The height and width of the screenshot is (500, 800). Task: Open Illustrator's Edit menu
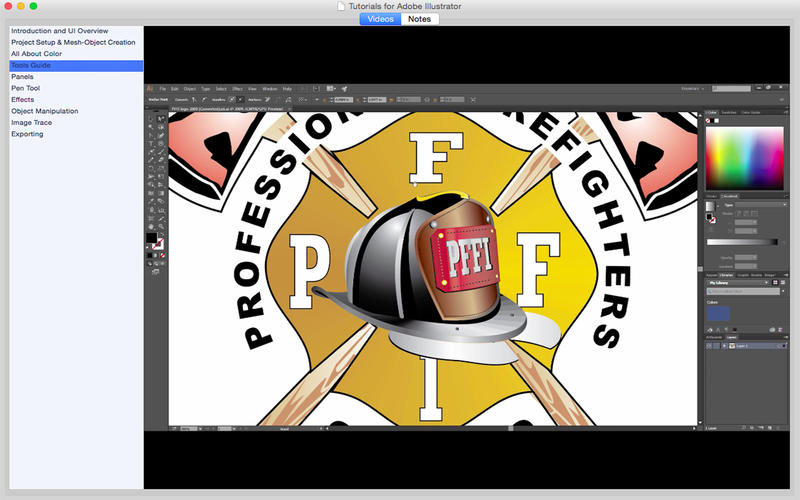coord(174,89)
